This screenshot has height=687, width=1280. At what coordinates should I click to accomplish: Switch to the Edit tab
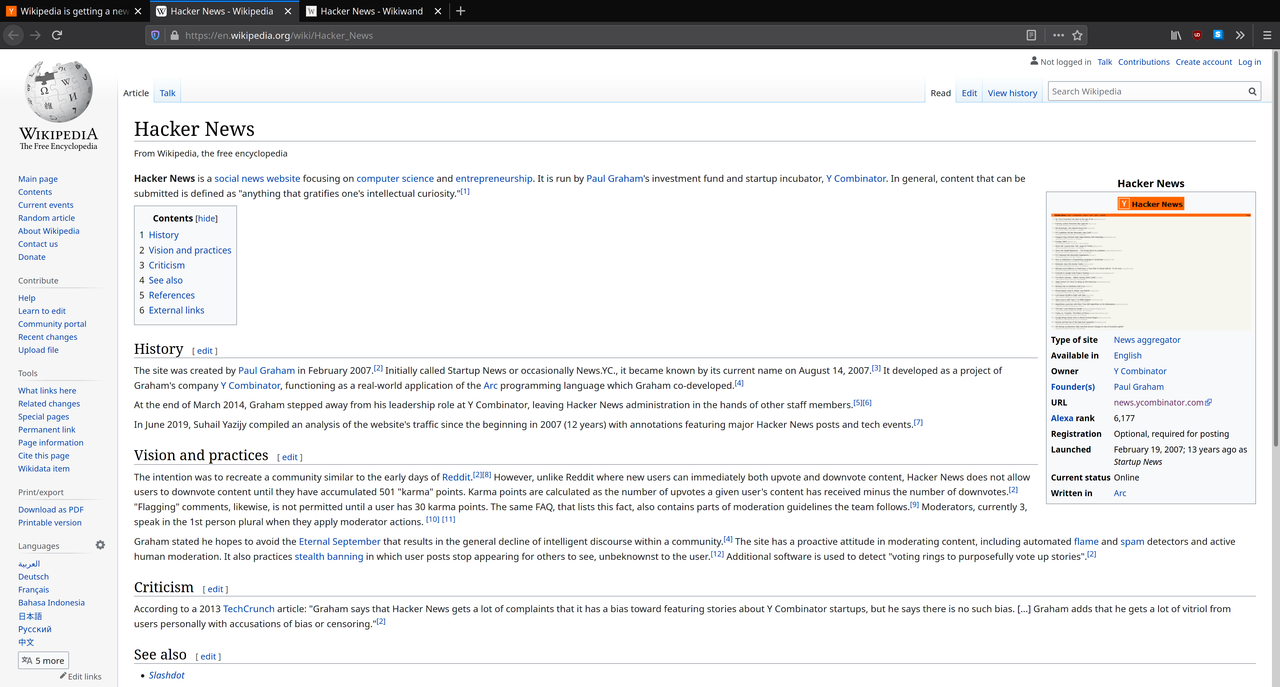[969, 93]
